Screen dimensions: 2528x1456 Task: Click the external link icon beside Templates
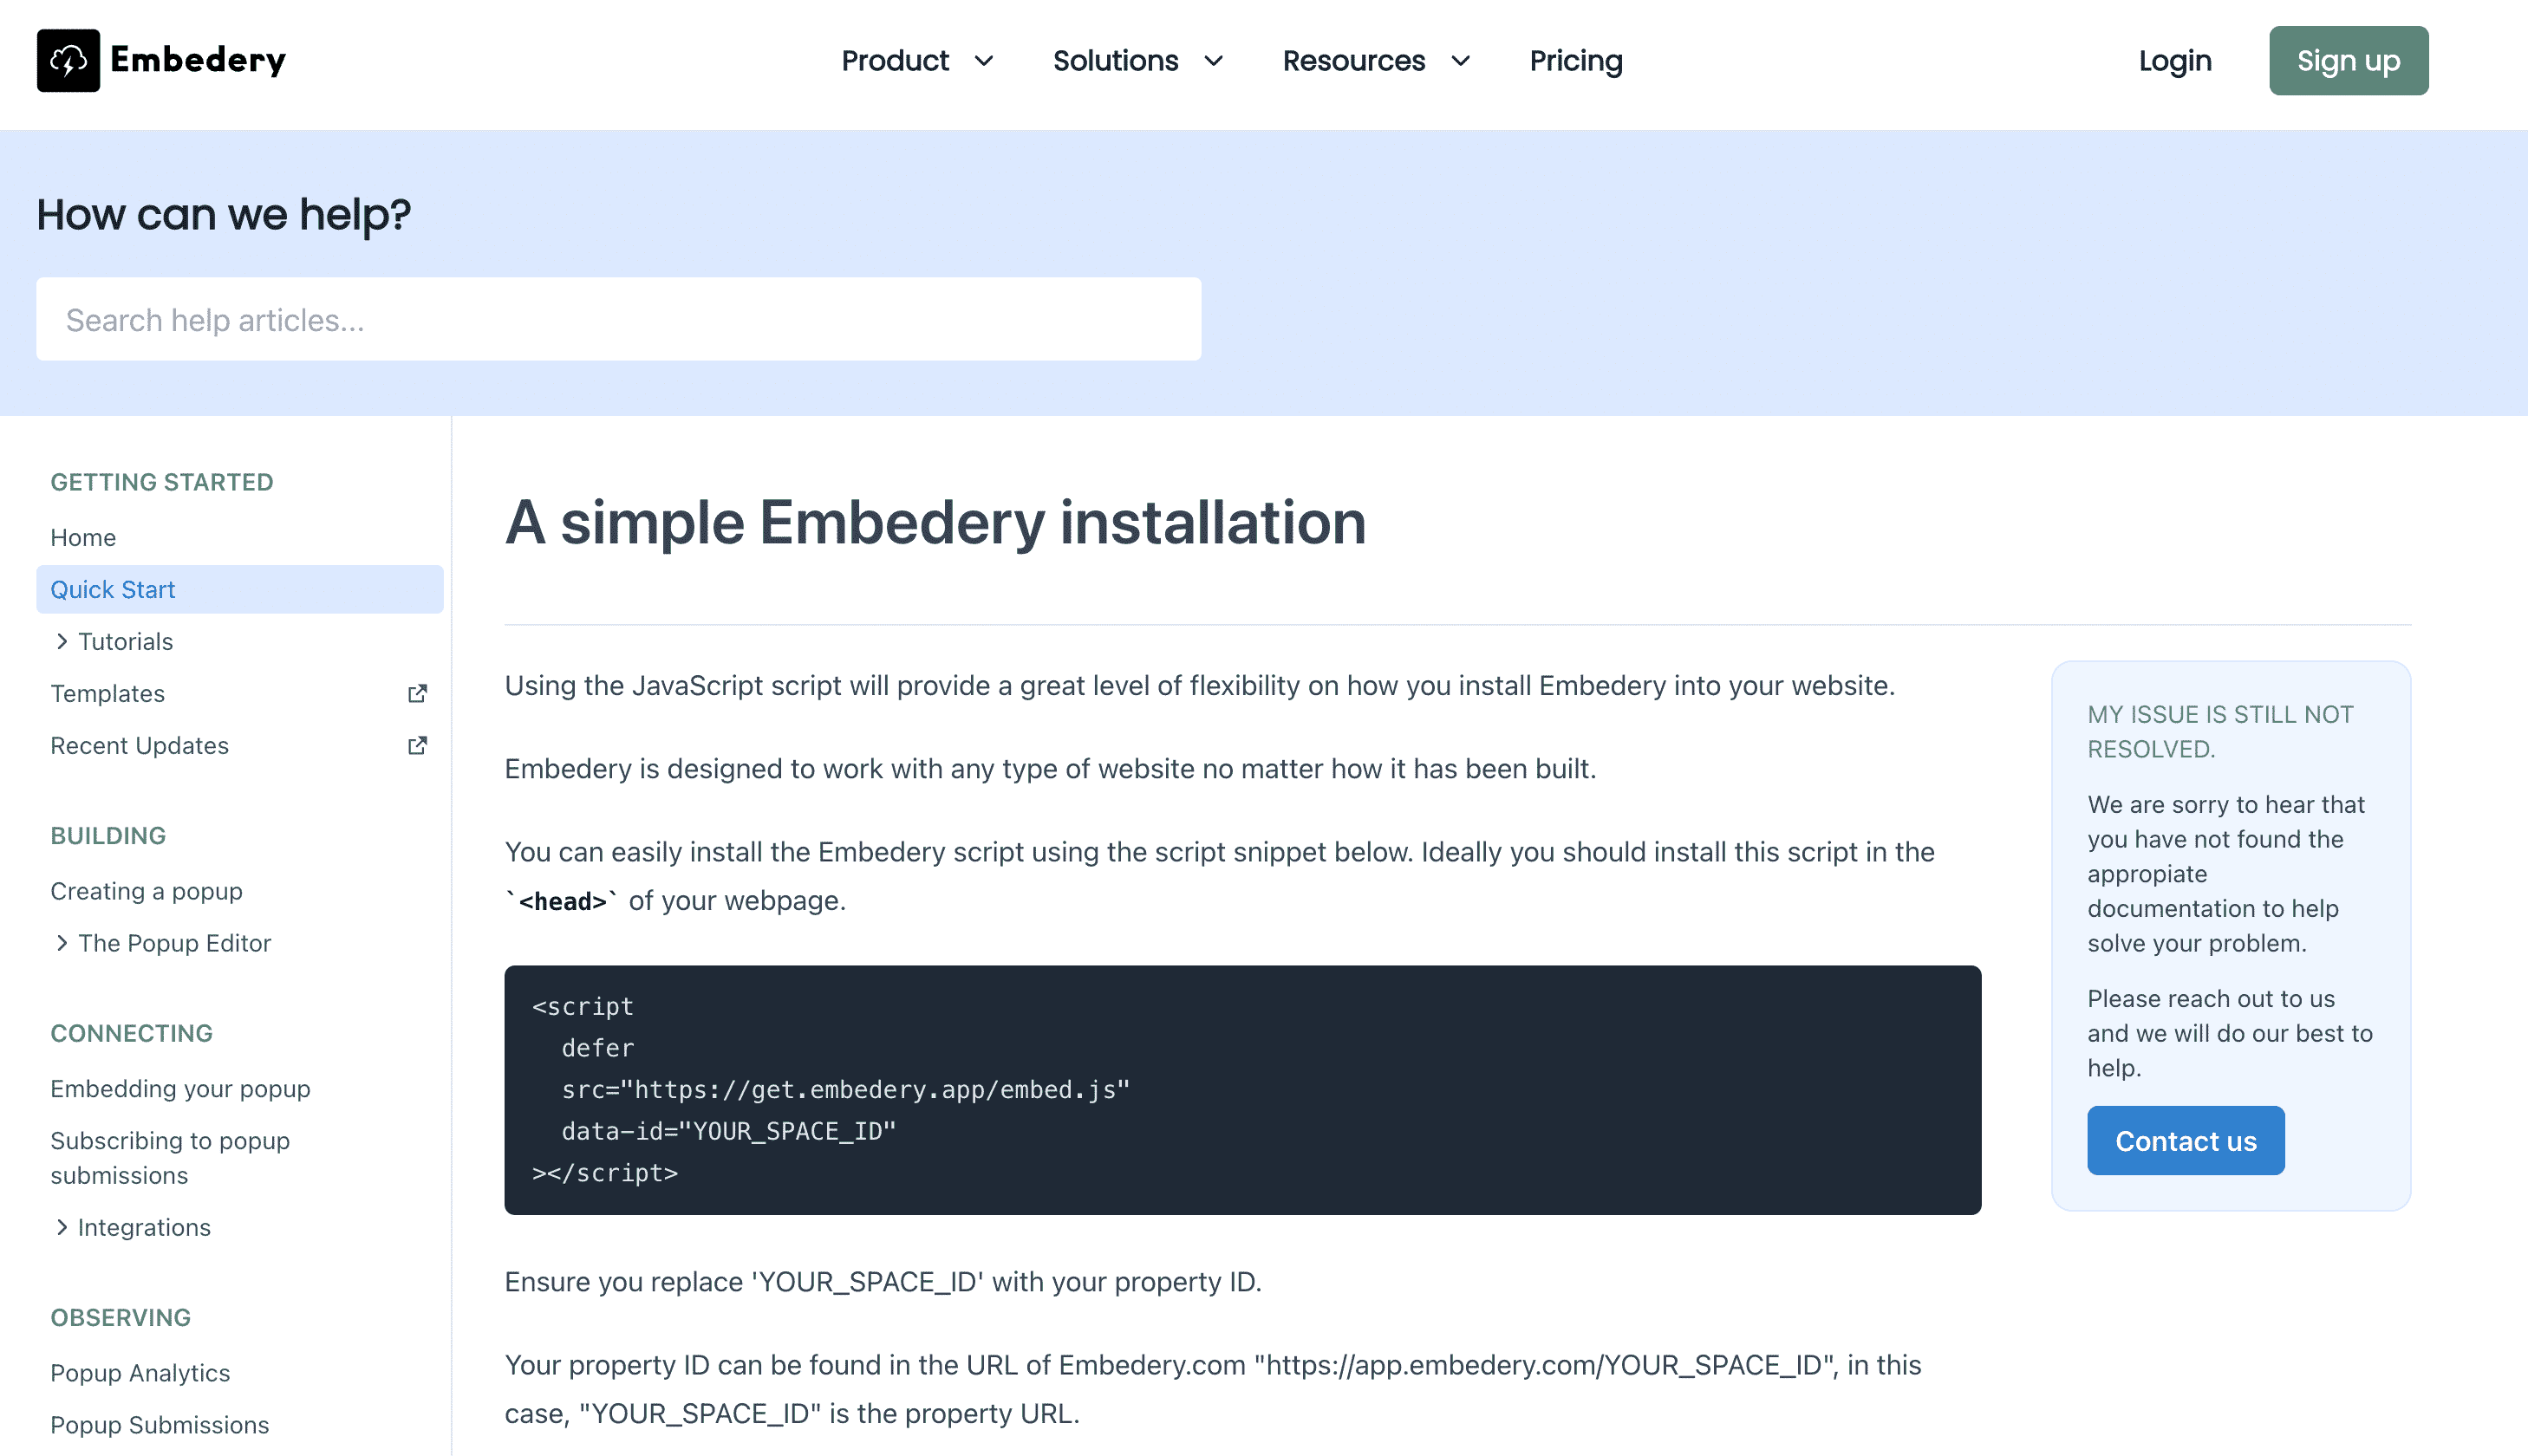point(418,694)
